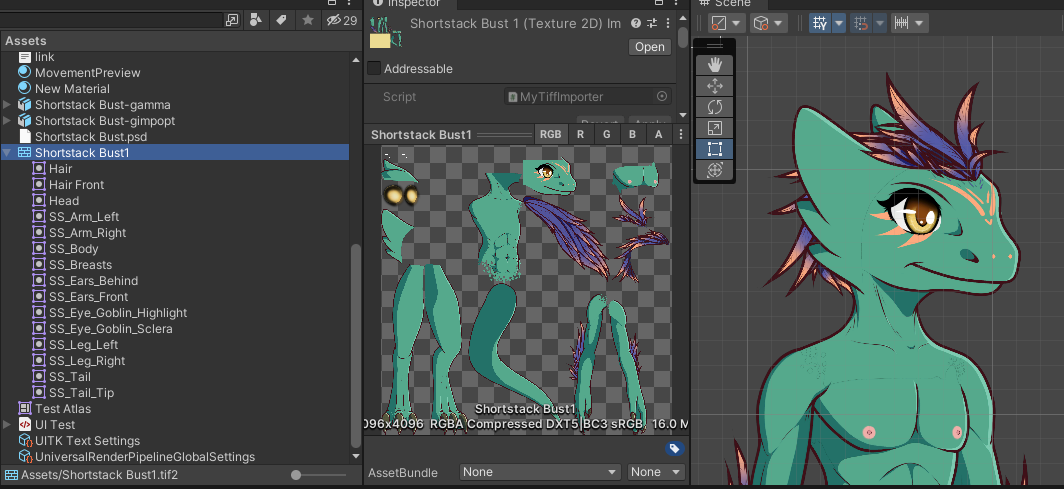Select the Scale tool
Image resolution: width=1064 pixels, height=489 pixels.
pyautogui.click(x=714, y=128)
